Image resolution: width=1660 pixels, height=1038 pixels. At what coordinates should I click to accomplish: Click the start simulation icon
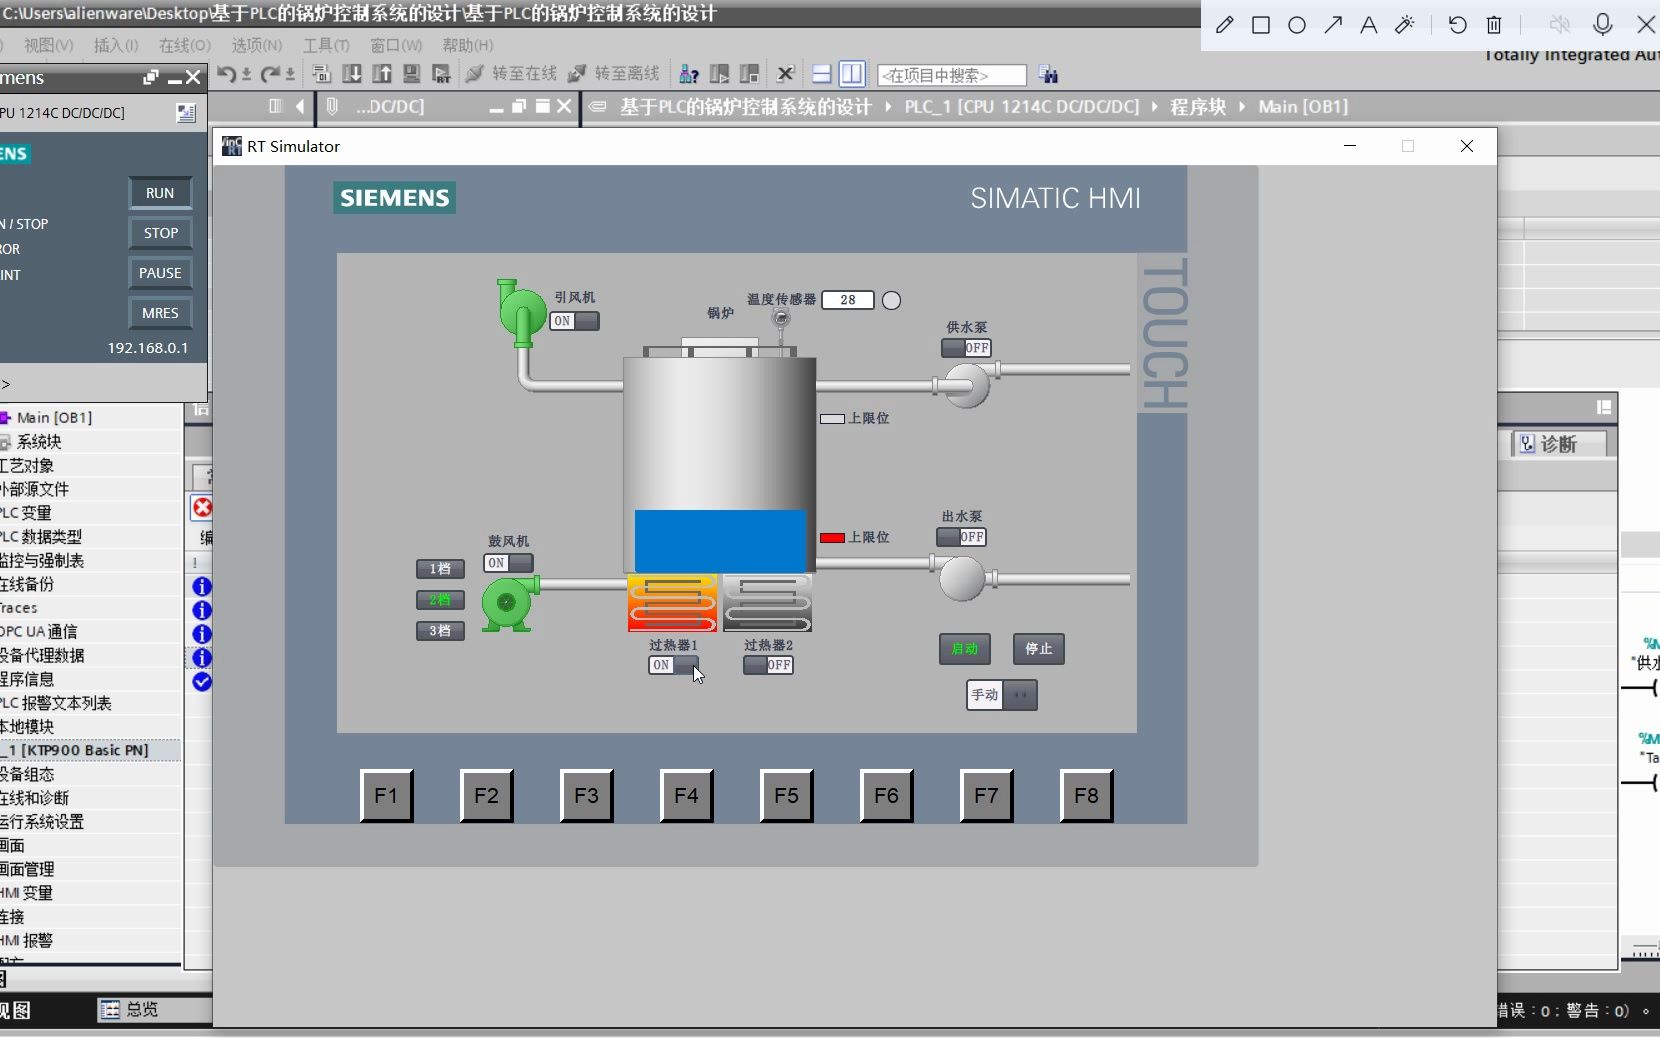tap(411, 74)
